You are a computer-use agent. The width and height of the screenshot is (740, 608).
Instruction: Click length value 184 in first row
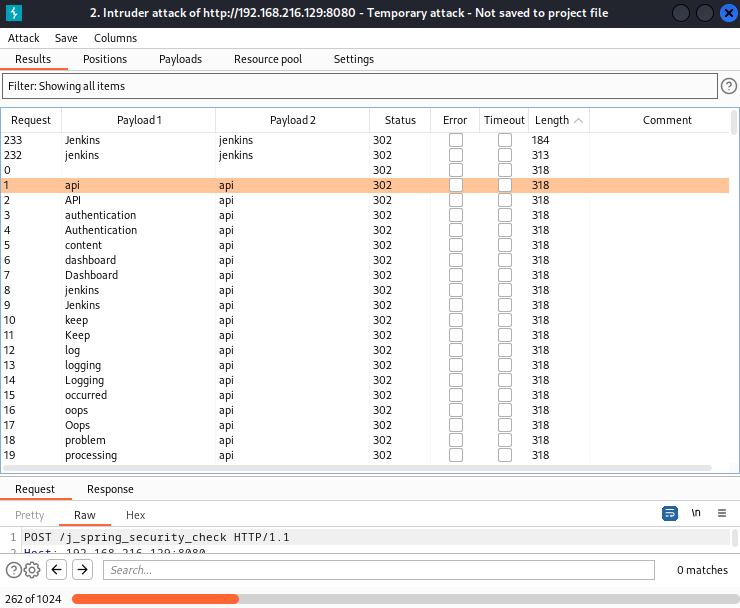click(x=540, y=140)
